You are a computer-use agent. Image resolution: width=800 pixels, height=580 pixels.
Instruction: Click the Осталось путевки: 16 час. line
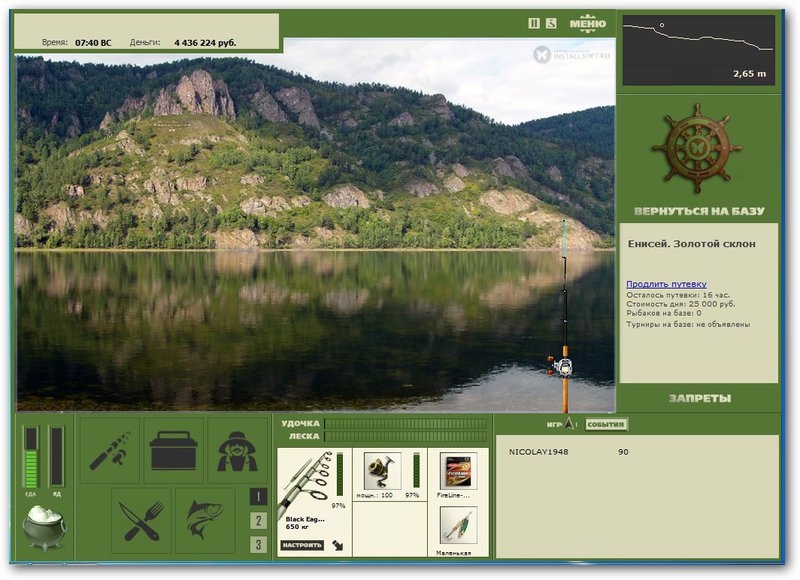(678, 295)
